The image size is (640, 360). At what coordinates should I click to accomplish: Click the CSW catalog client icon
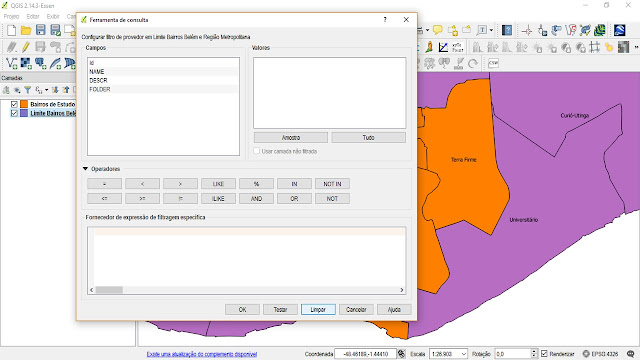click(x=493, y=63)
